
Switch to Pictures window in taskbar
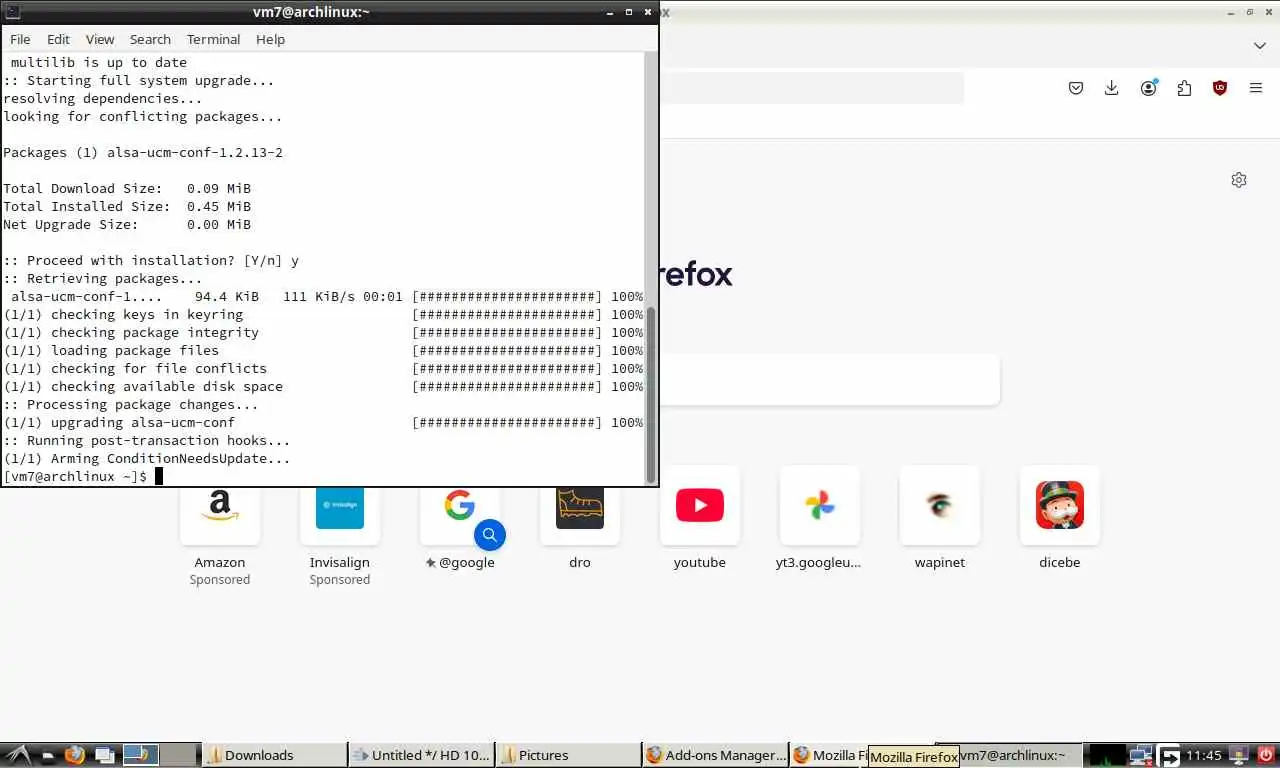coord(567,755)
